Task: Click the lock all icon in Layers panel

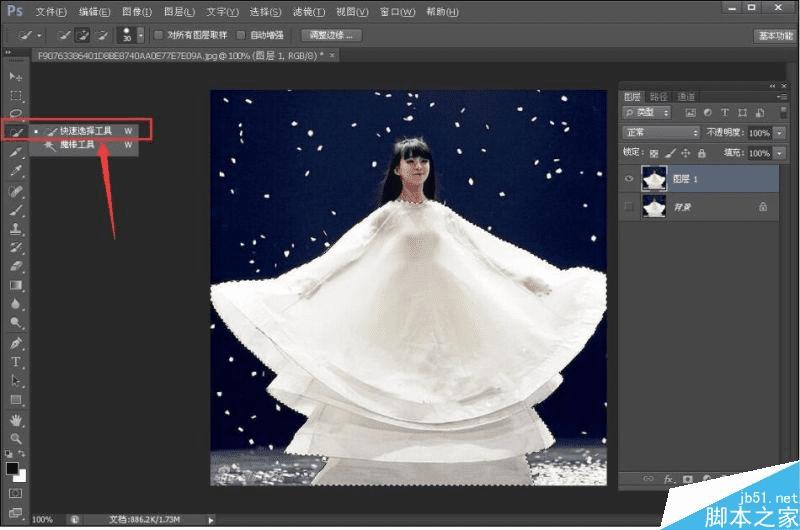Action: coord(701,153)
